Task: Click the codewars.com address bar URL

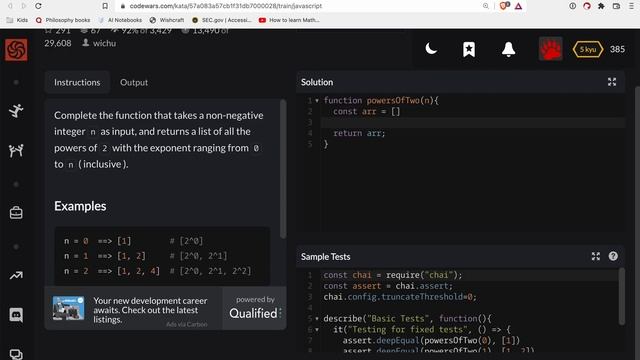Action: coord(226,6)
